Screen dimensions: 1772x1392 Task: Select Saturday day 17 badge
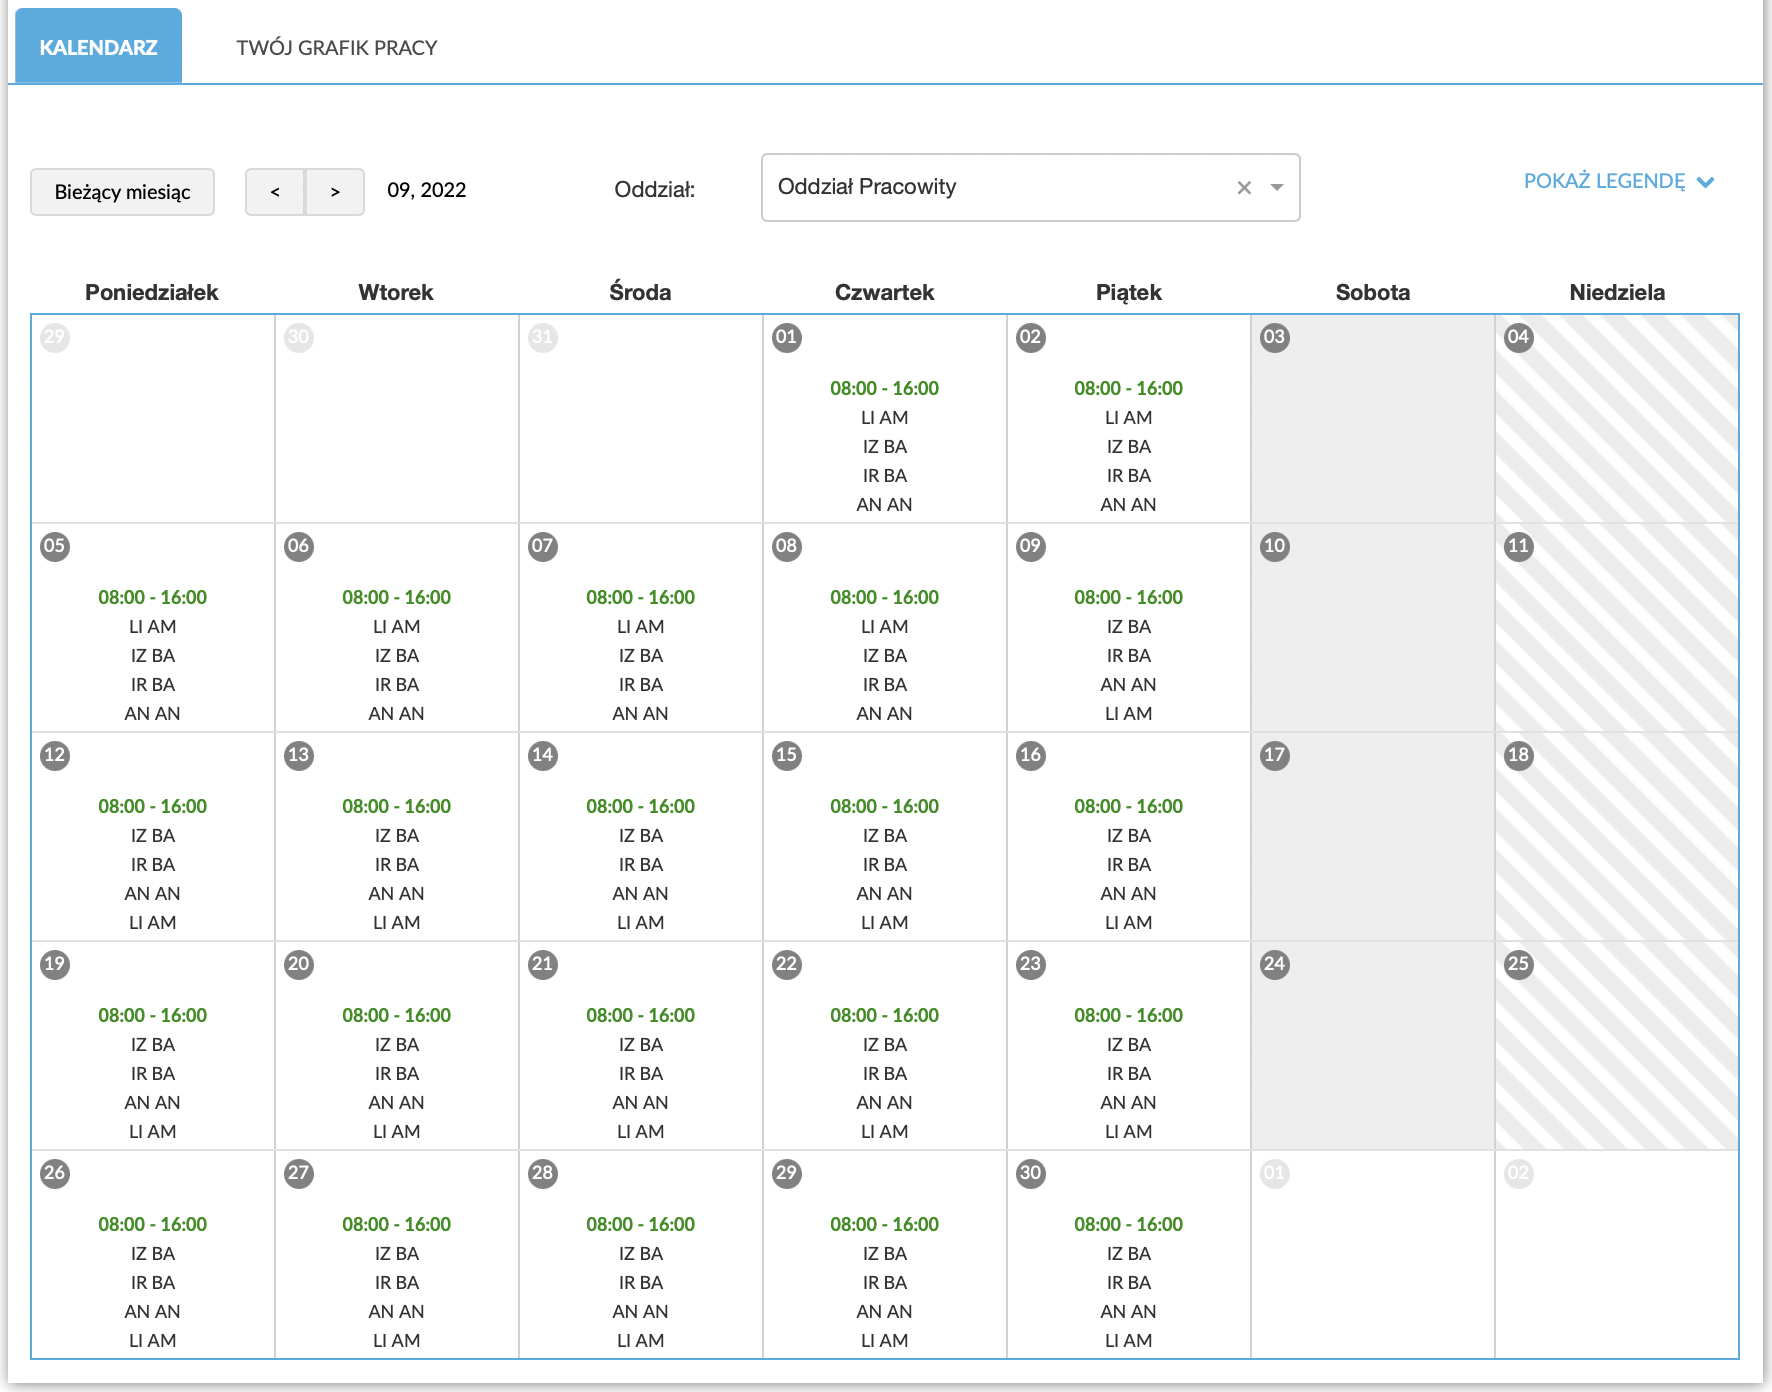point(1275,755)
